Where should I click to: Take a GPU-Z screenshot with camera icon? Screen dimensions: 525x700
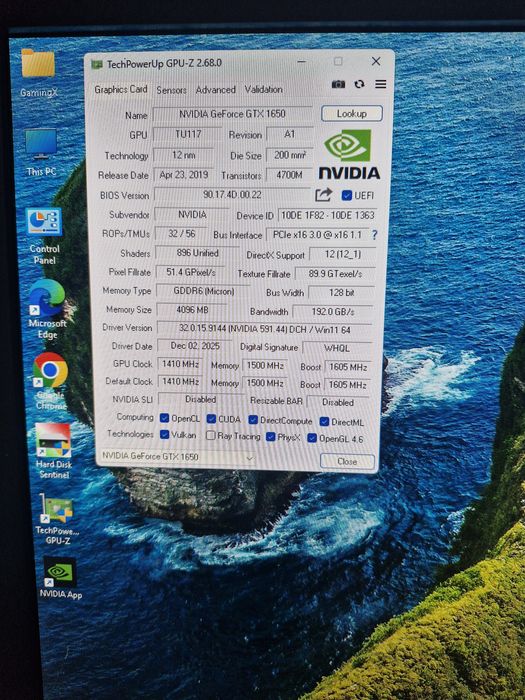click(x=338, y=84)
